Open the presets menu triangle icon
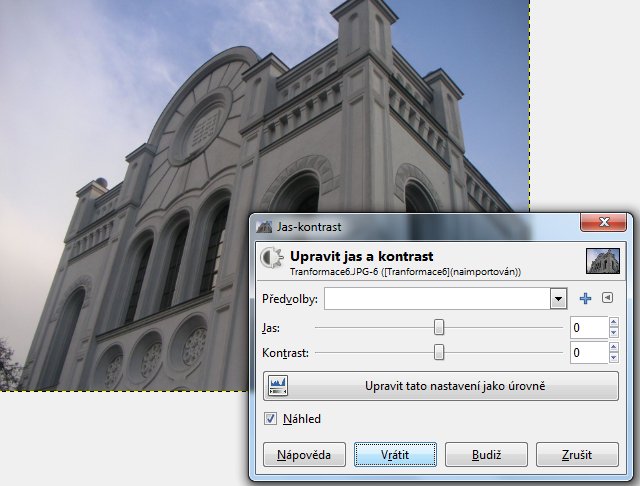Image resolution: width=640 pixels, height=486 pixels. 607,297
